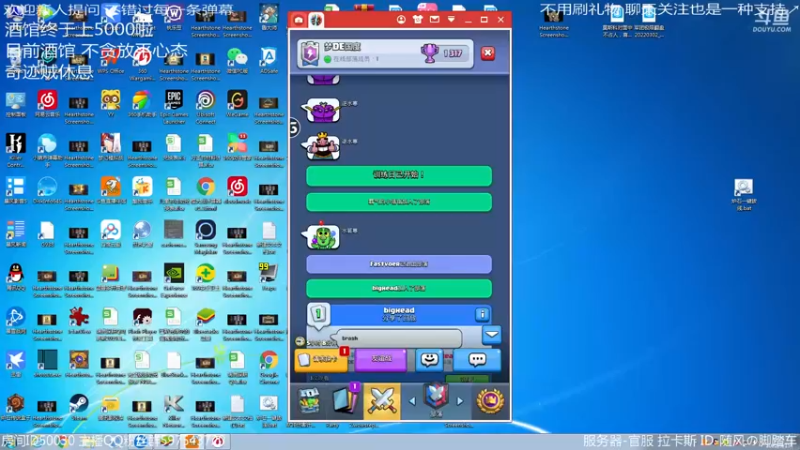
Task: Open the cards collection tab
Action: tap(346, 401)
